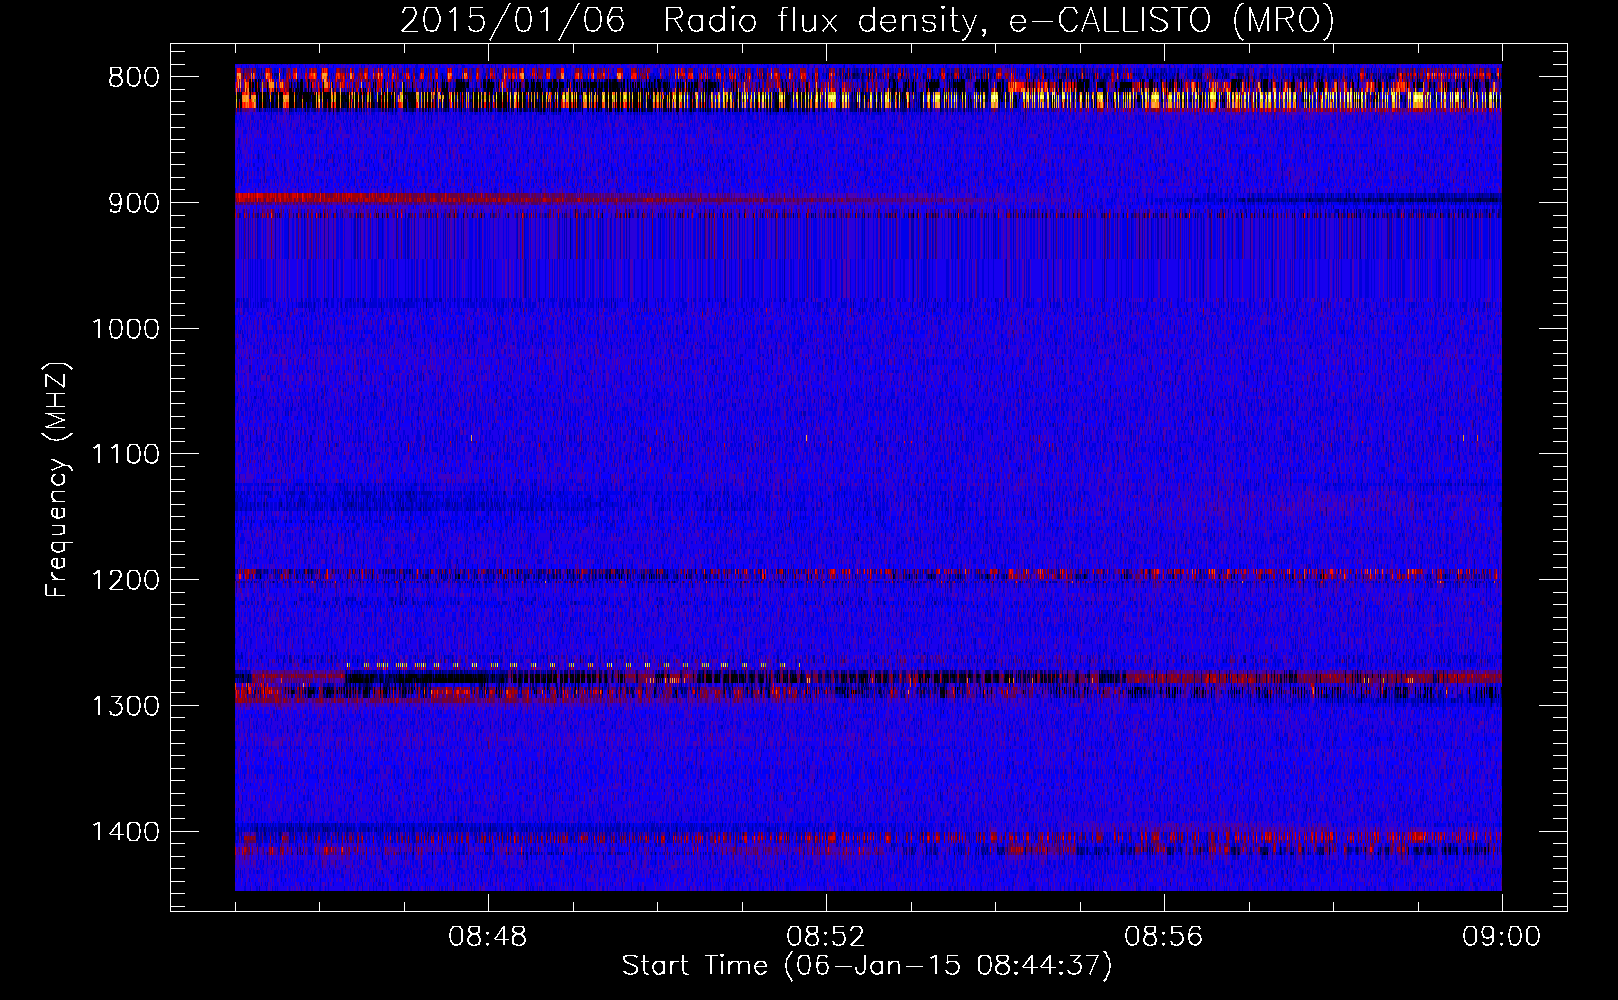Click the 1100 frequency tick label
Viewport: 1618px width, 1000px height.
click(x=126, y=455)
